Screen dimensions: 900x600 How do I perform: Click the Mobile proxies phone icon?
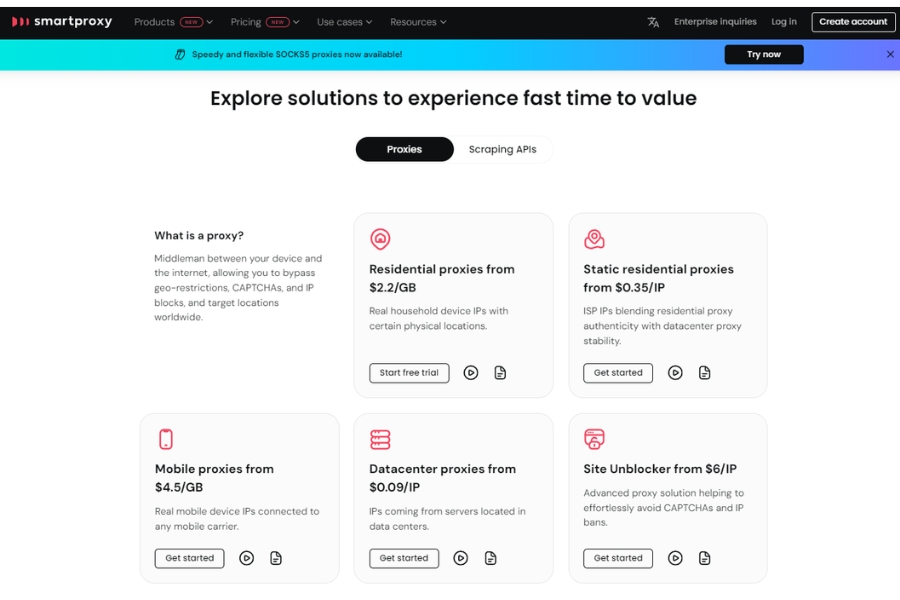pyautogui.click(x=166, y=439)
